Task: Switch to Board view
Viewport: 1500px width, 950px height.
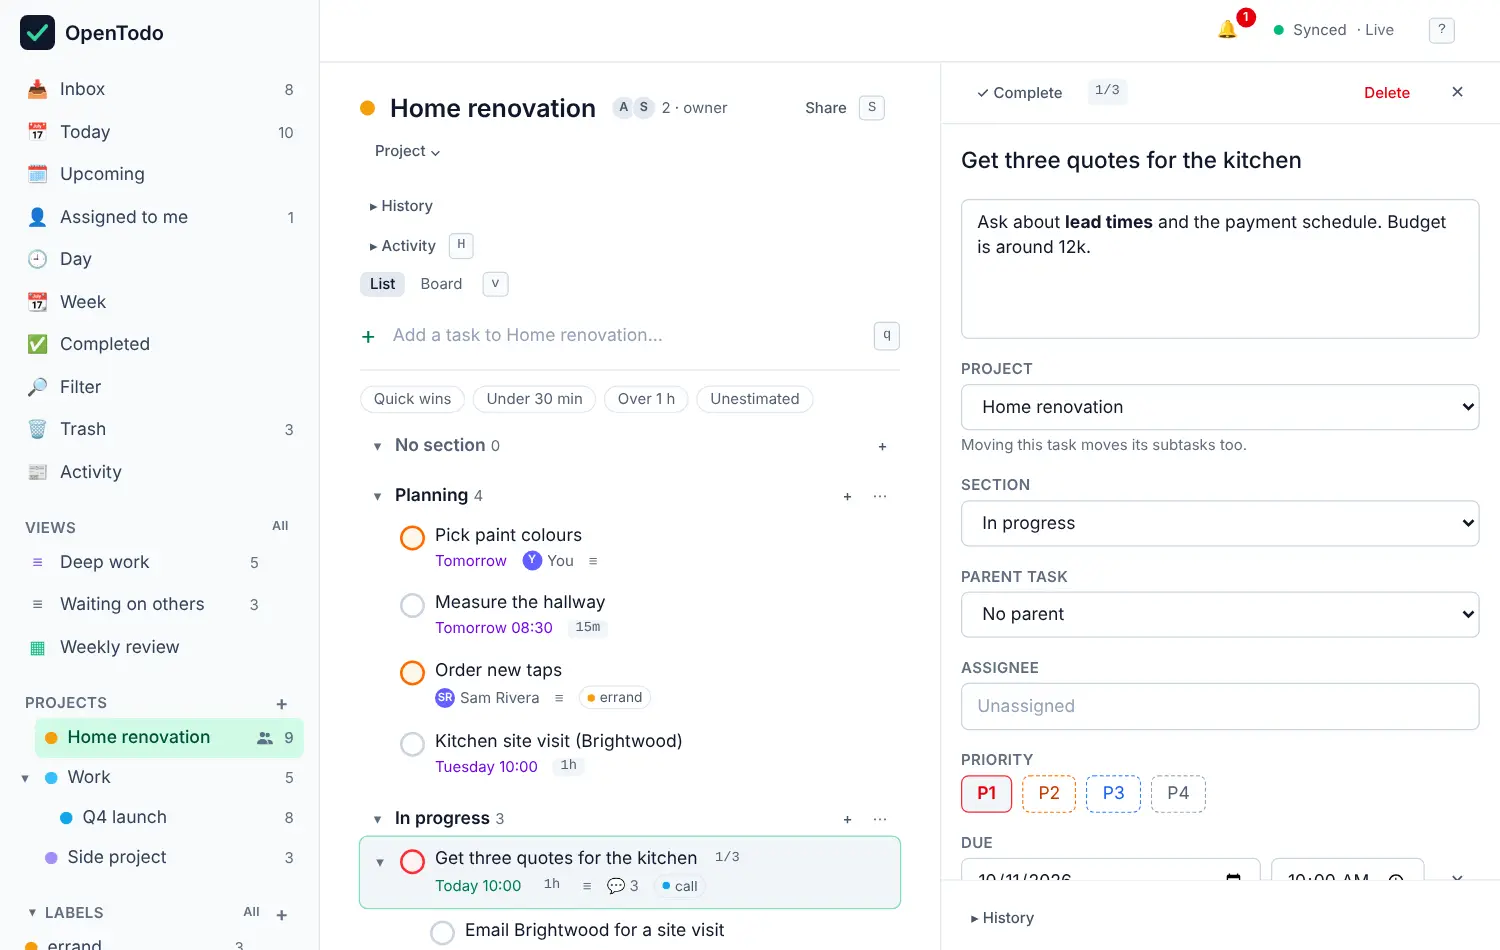Action: pyautogui.click(x=441, y=284)
